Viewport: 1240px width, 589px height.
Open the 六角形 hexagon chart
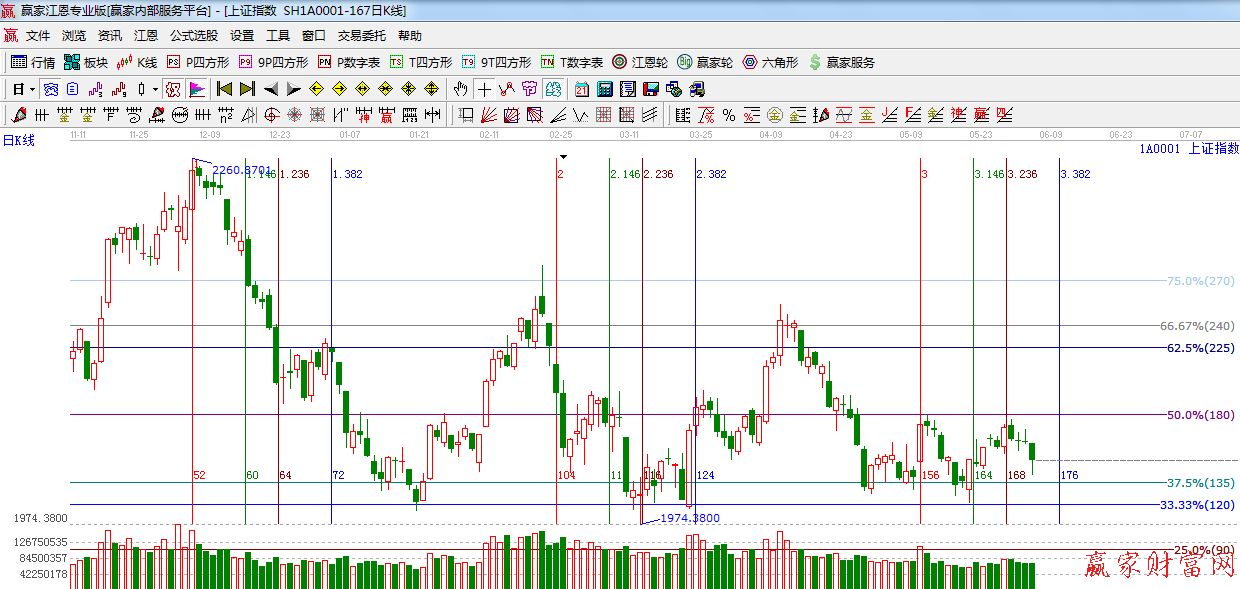tap(770, 62)
